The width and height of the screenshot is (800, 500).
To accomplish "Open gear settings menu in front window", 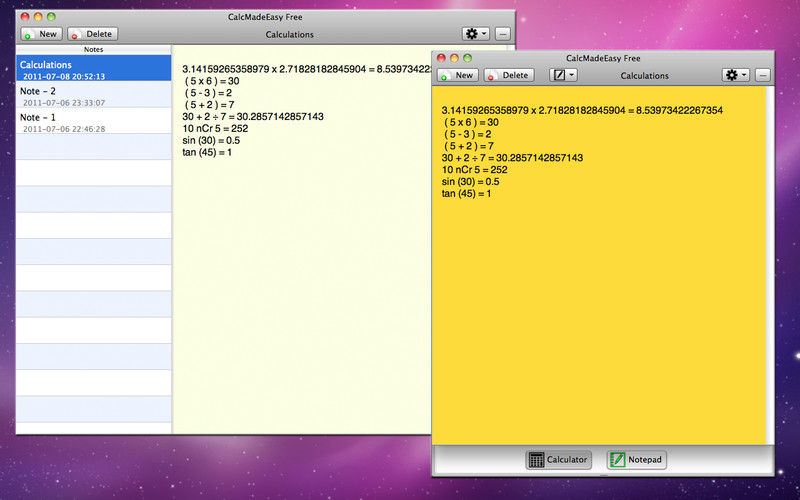I will [735, 75].
